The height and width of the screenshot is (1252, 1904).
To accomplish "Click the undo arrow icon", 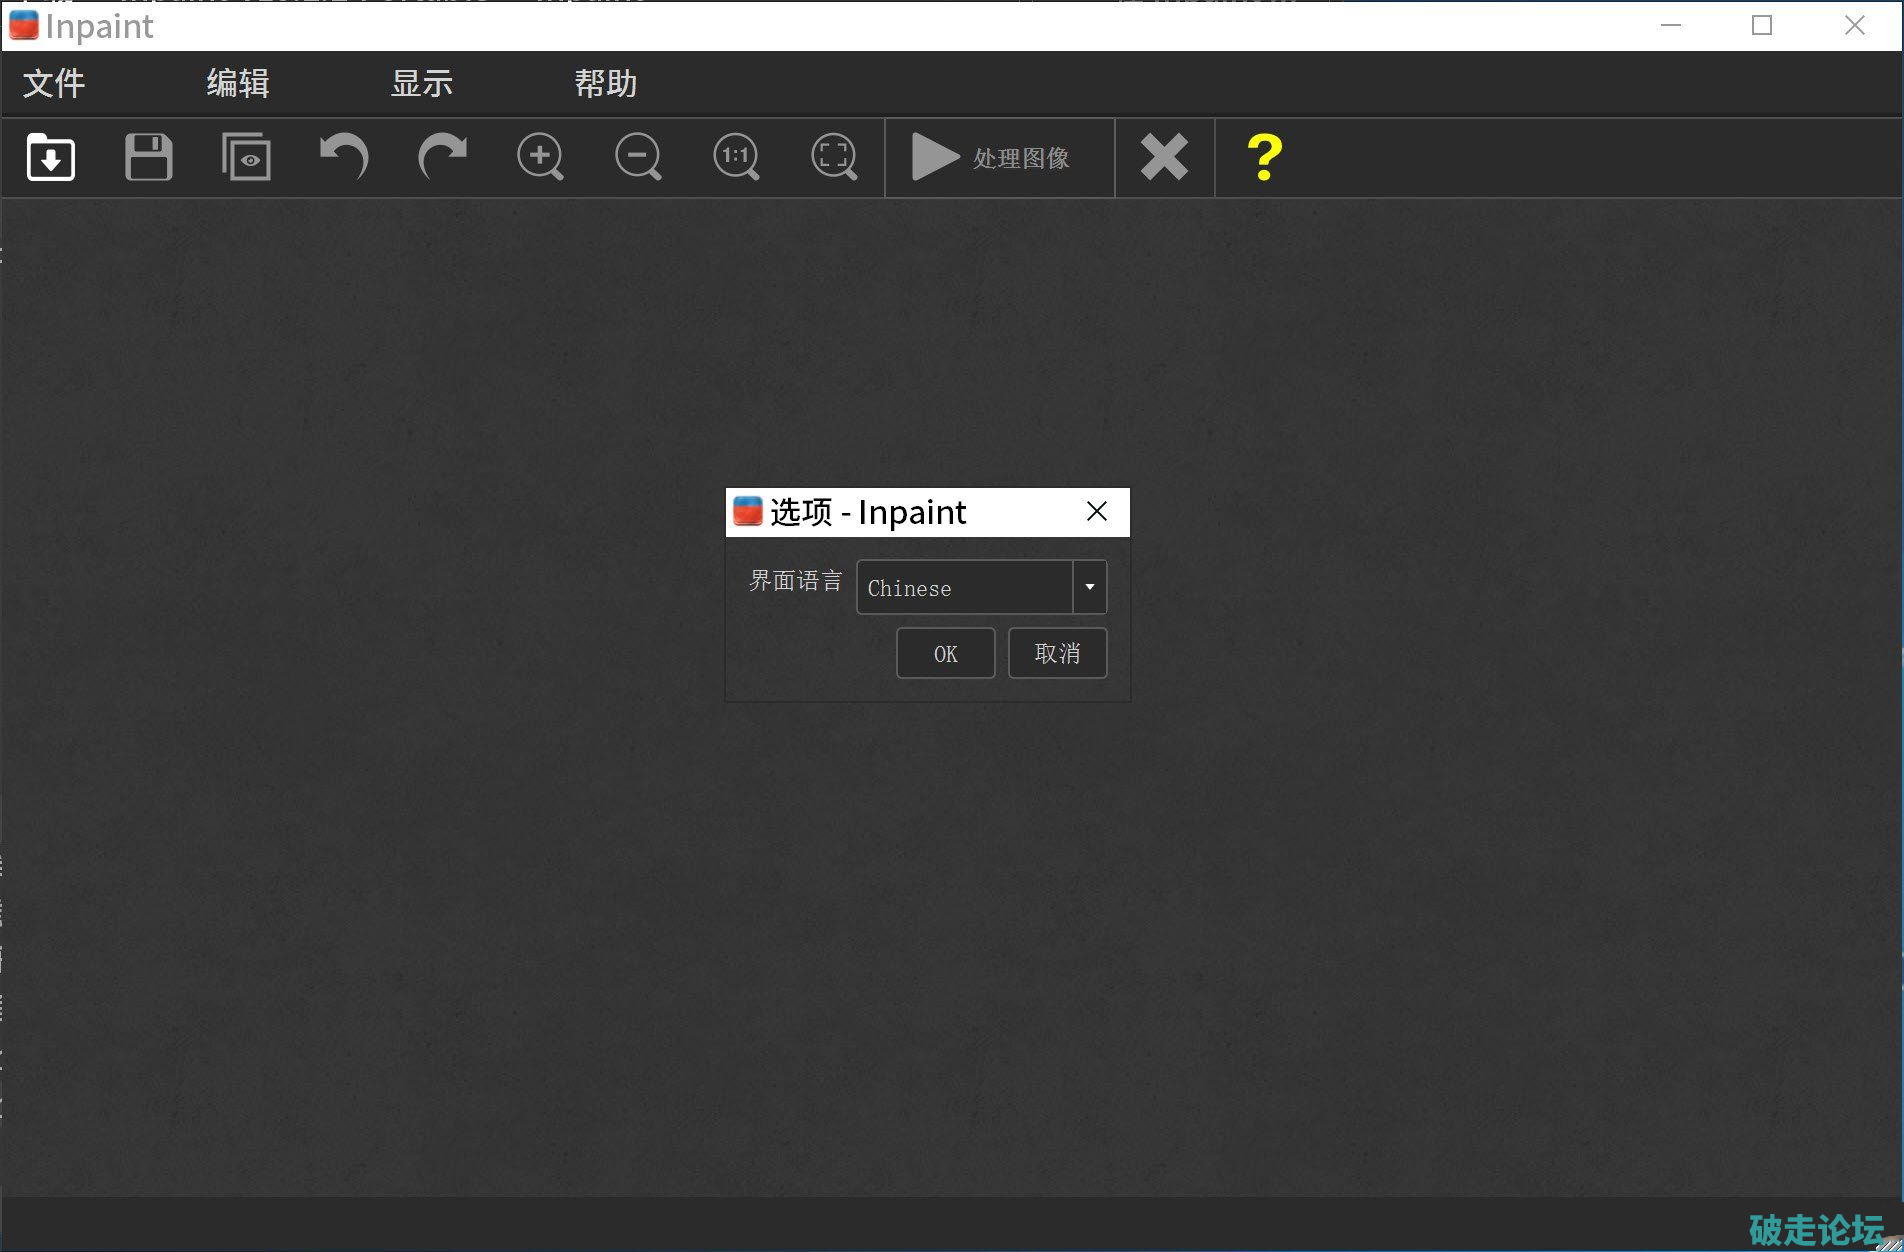I will 344,157.
